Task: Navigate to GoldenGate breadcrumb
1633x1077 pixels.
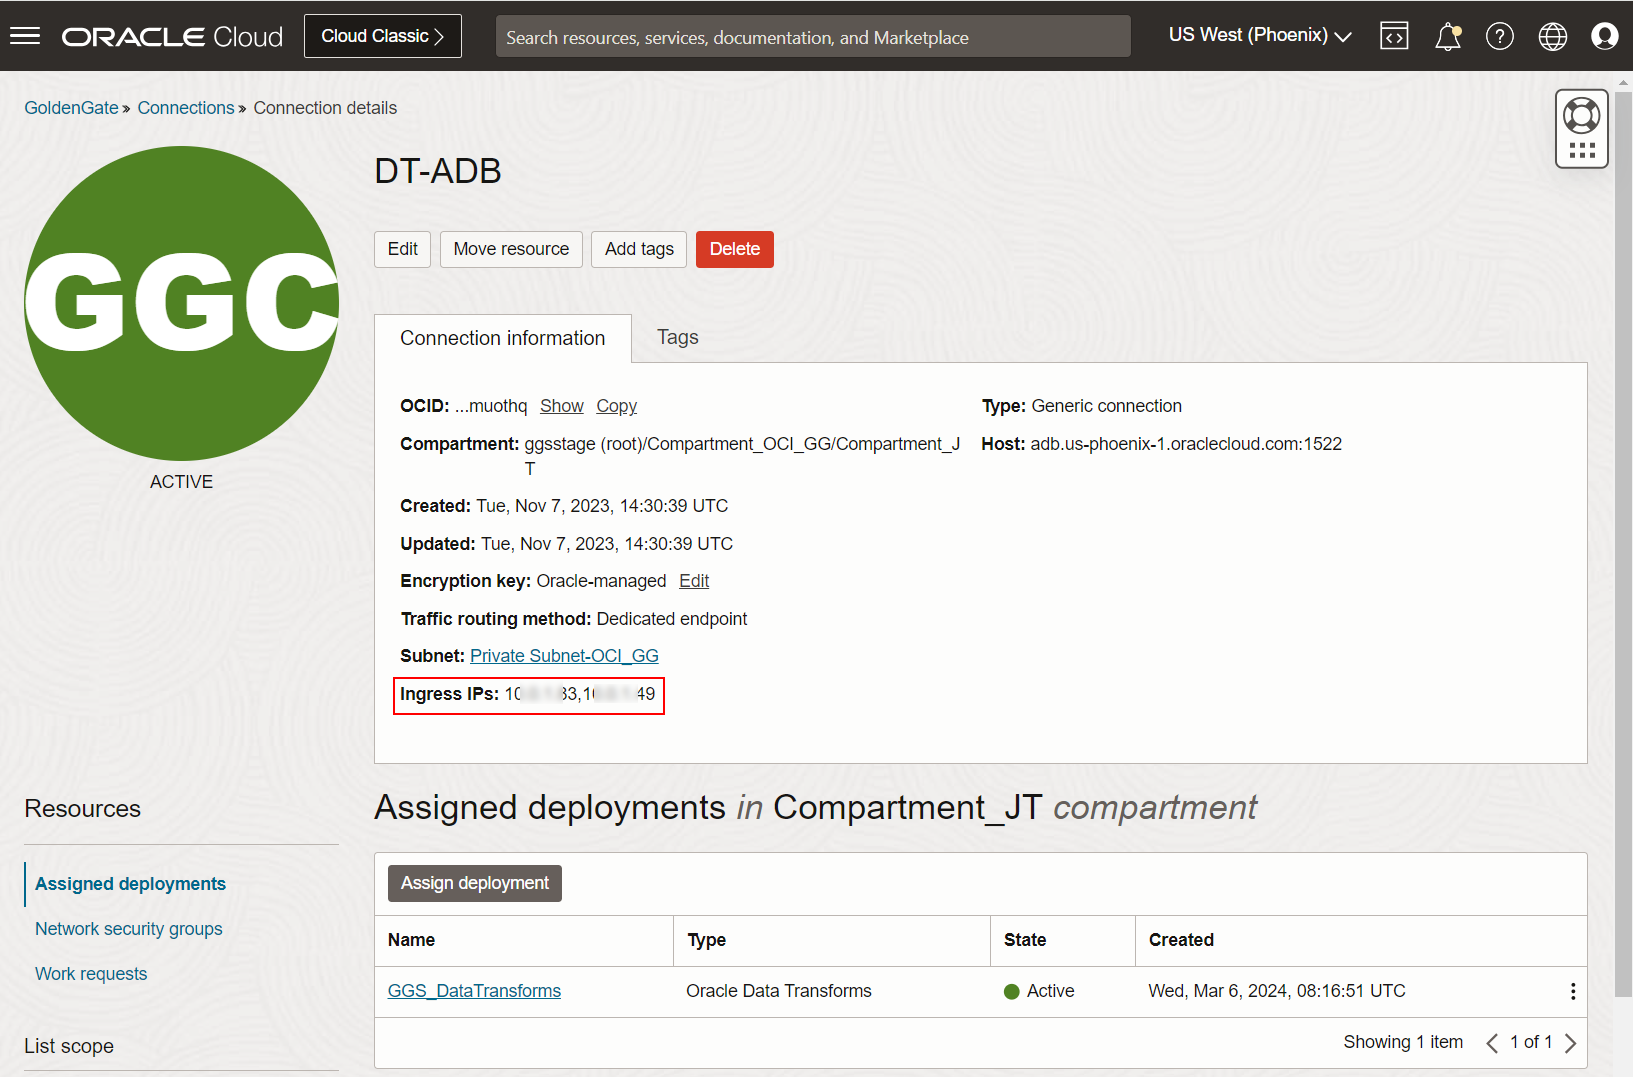Action: click(x=71, y=108)
